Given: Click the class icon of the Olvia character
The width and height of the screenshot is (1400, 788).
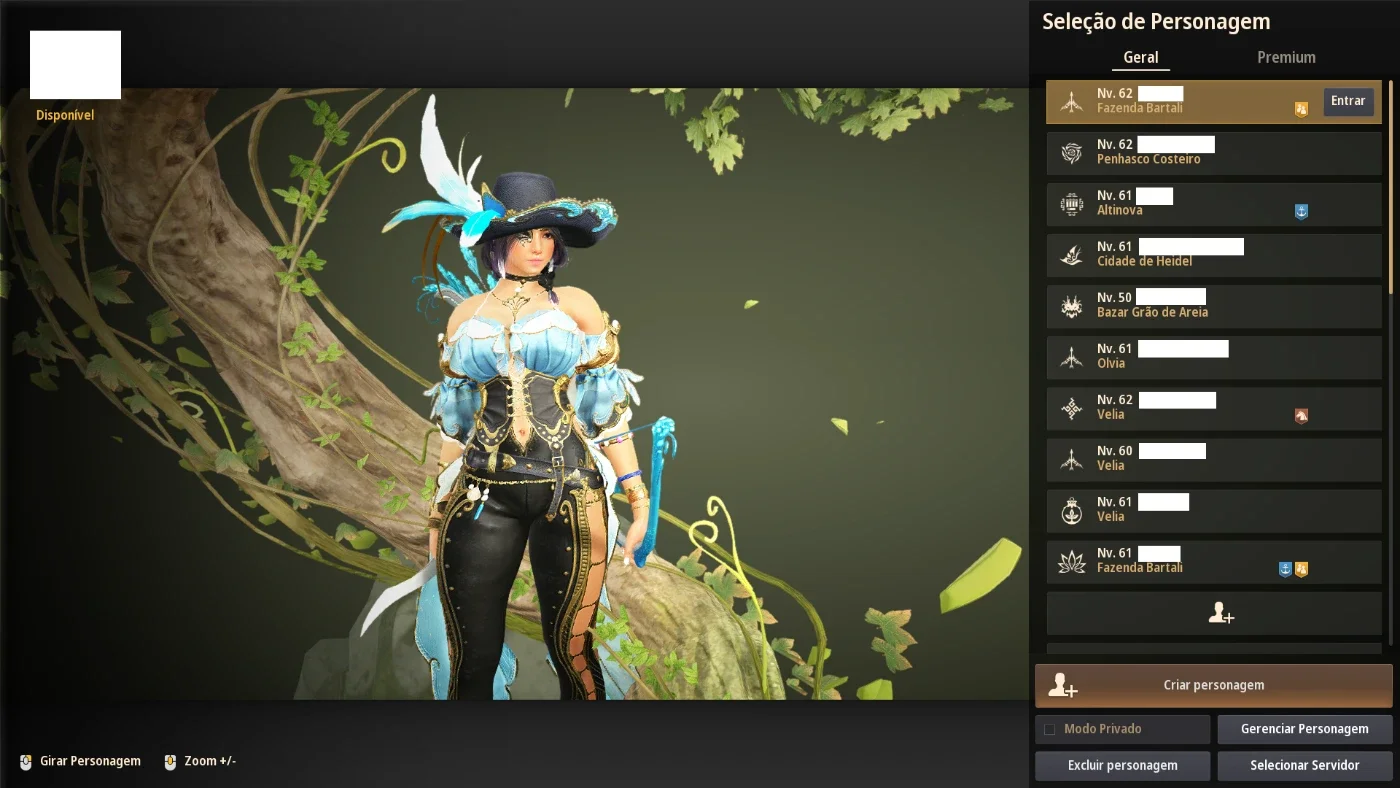Looking at the screenshot, I should click(x=1071, y=357).
